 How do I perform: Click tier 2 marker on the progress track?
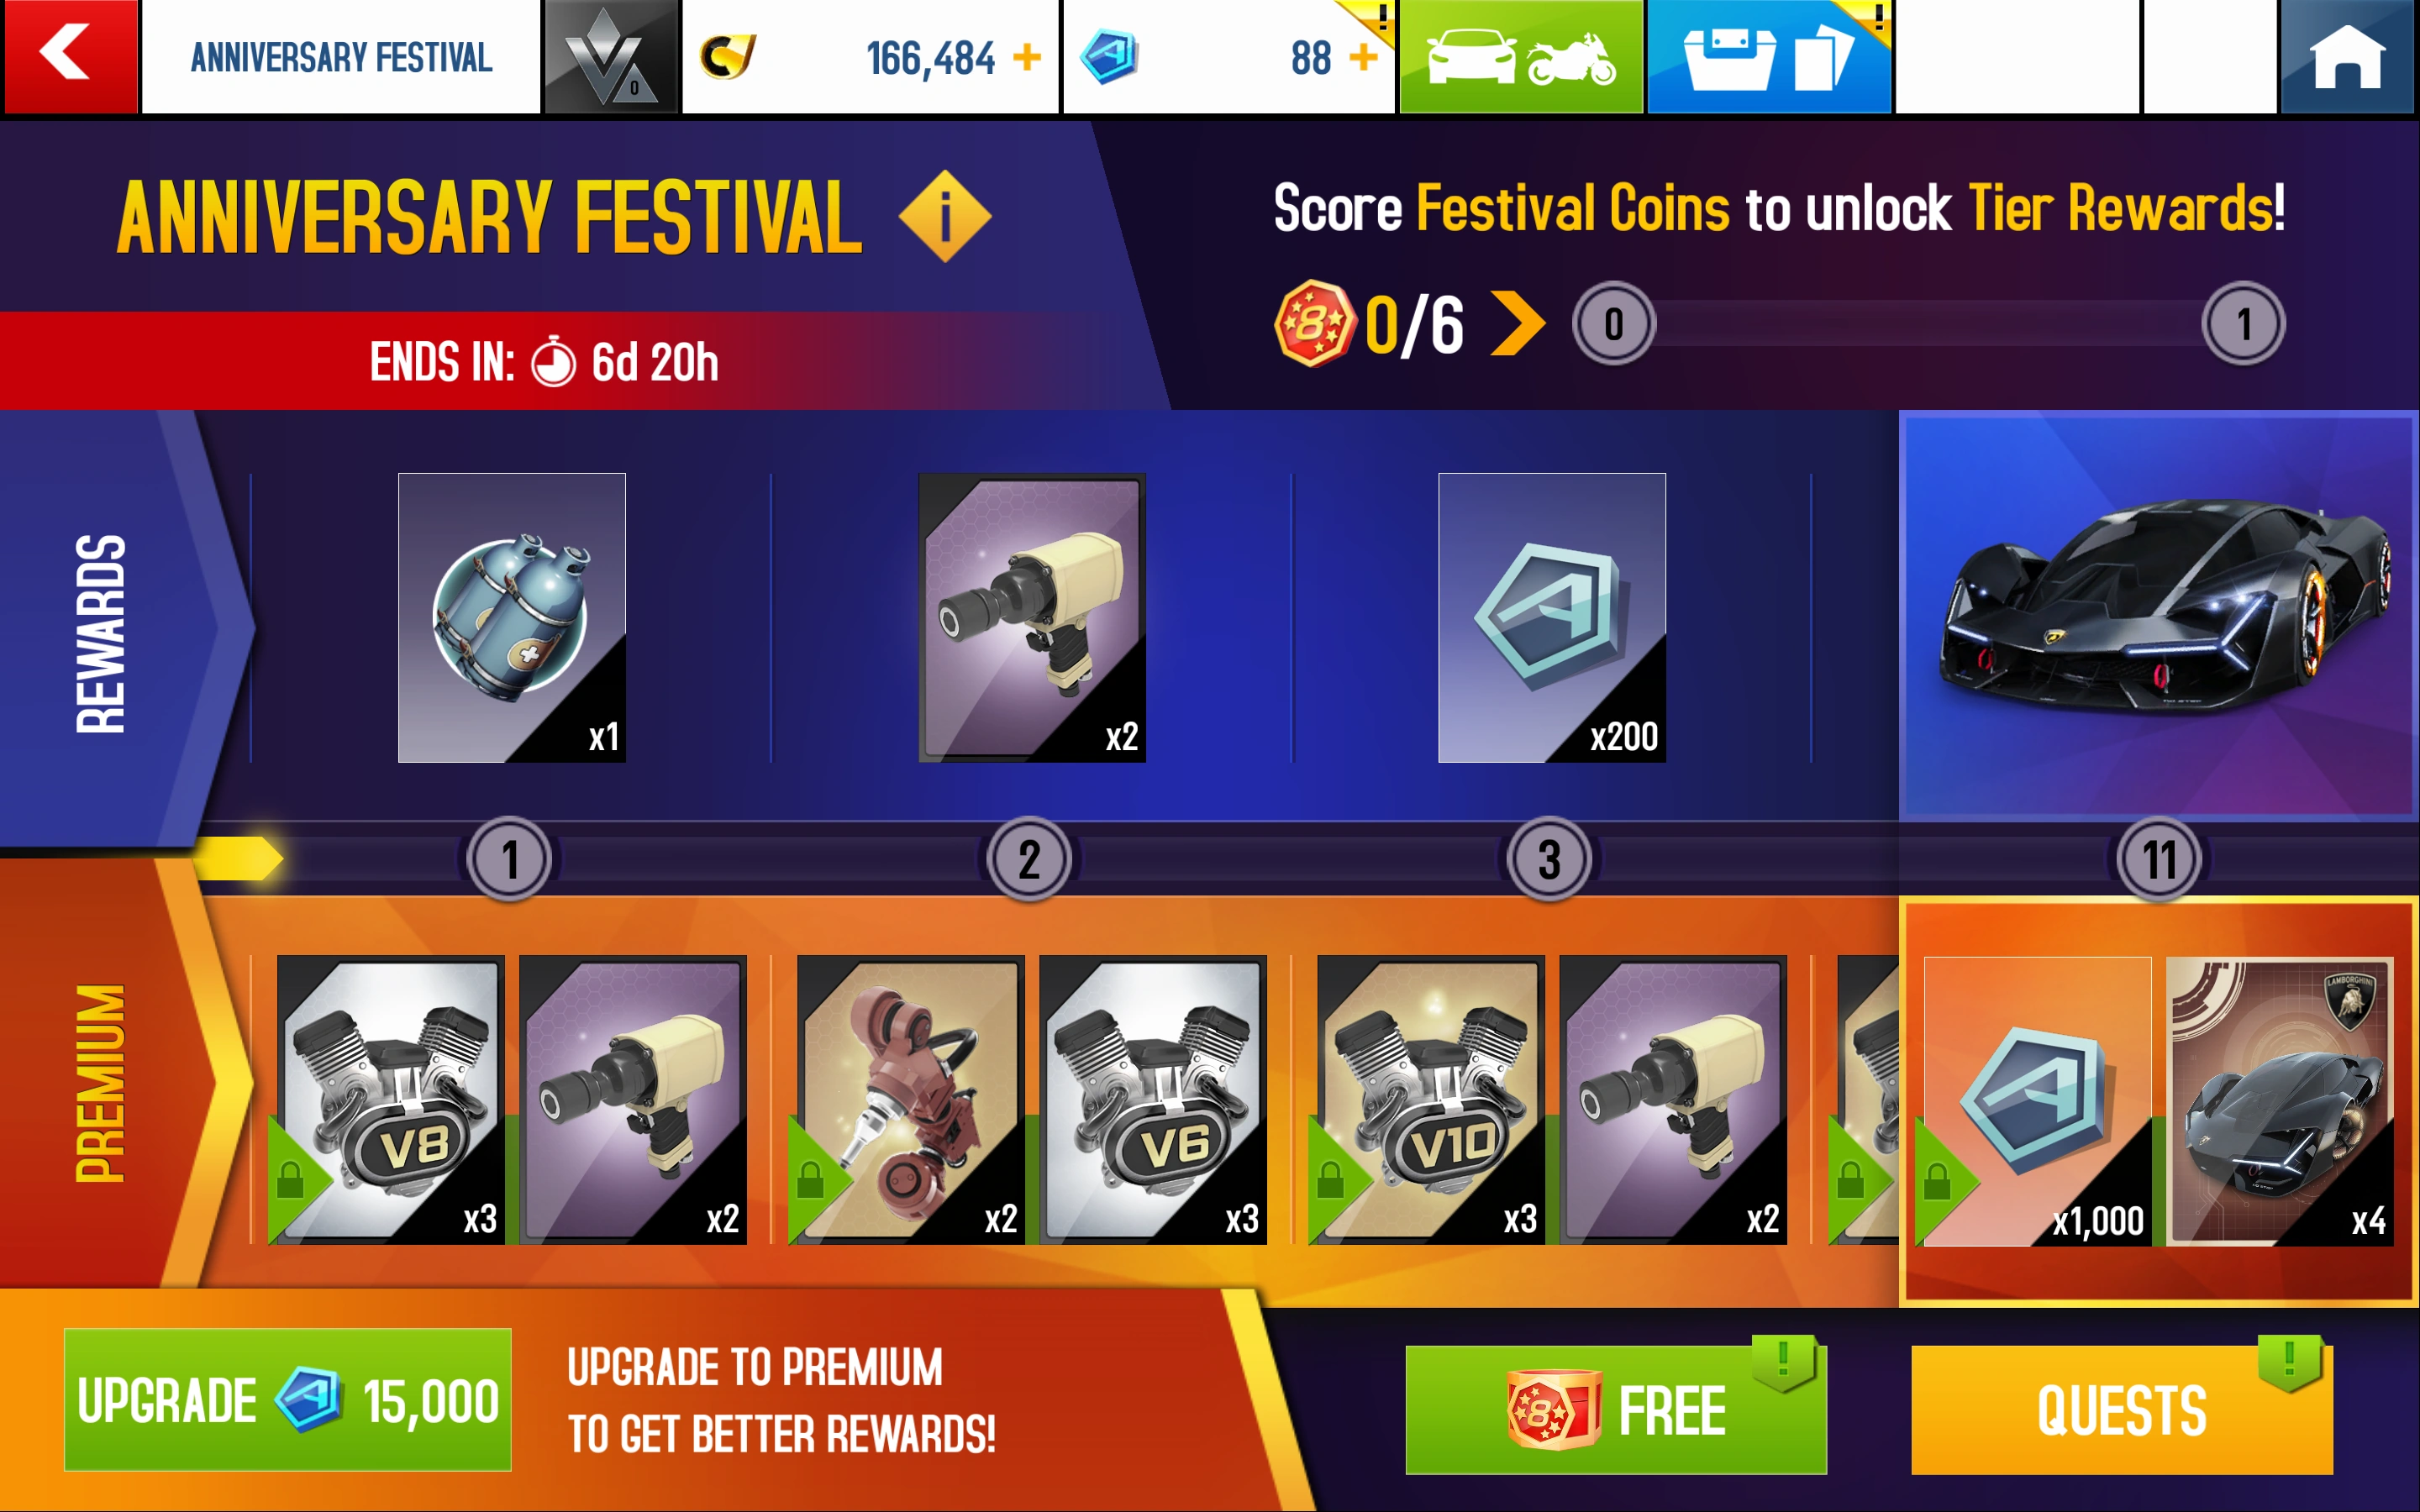(1029, 859)
